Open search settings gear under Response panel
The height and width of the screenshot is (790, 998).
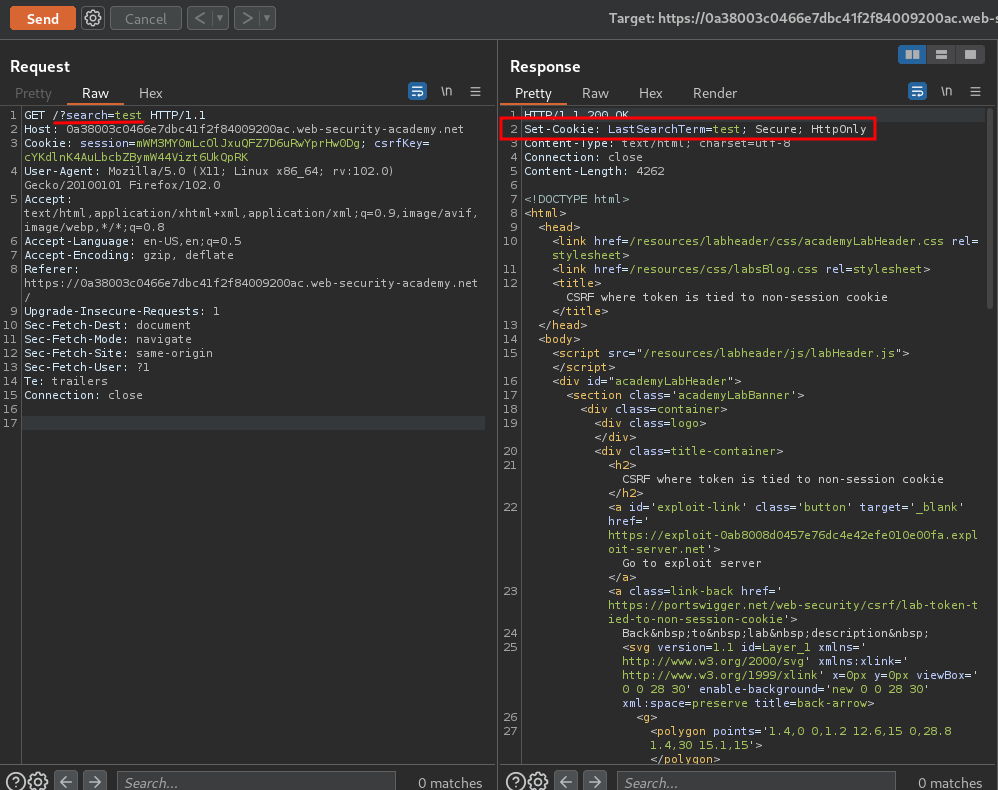[x=538, y=781]
